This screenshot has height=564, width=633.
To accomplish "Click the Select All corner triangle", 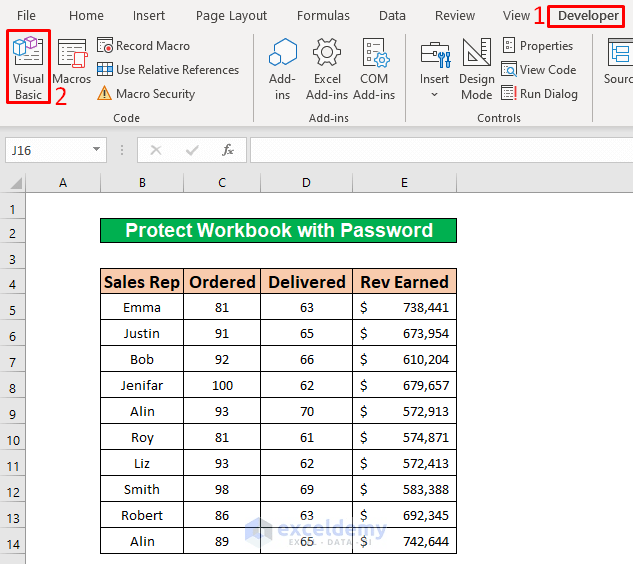I will pyautogui.click(x=16, y=184).
